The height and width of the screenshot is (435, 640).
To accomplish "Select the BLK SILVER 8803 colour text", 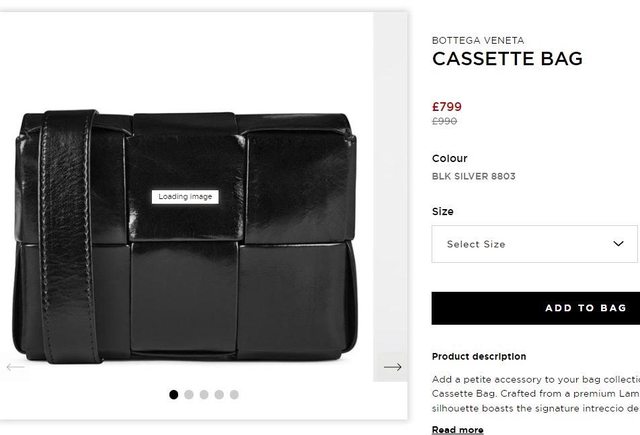I will click(474, 177).
